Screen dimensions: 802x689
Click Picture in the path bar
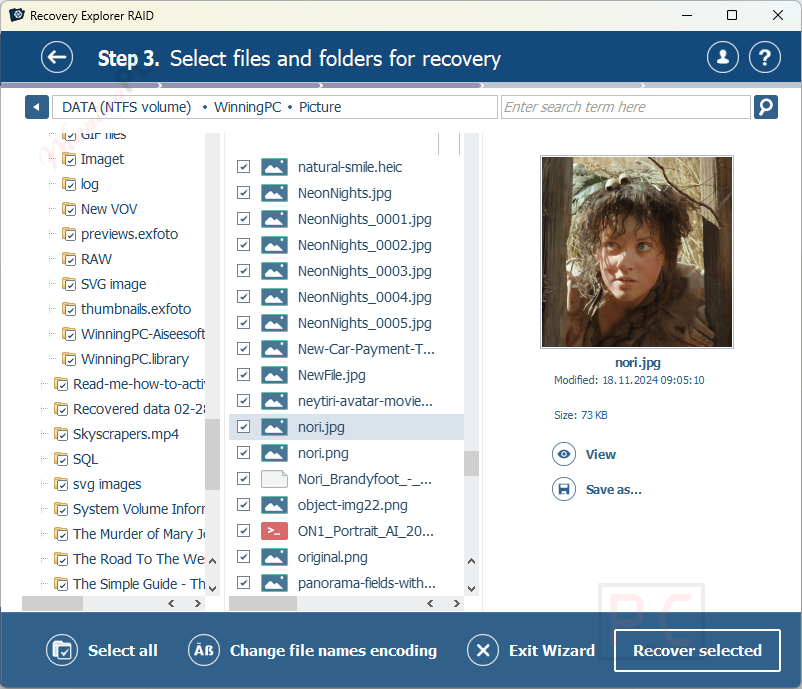[320, 107]
